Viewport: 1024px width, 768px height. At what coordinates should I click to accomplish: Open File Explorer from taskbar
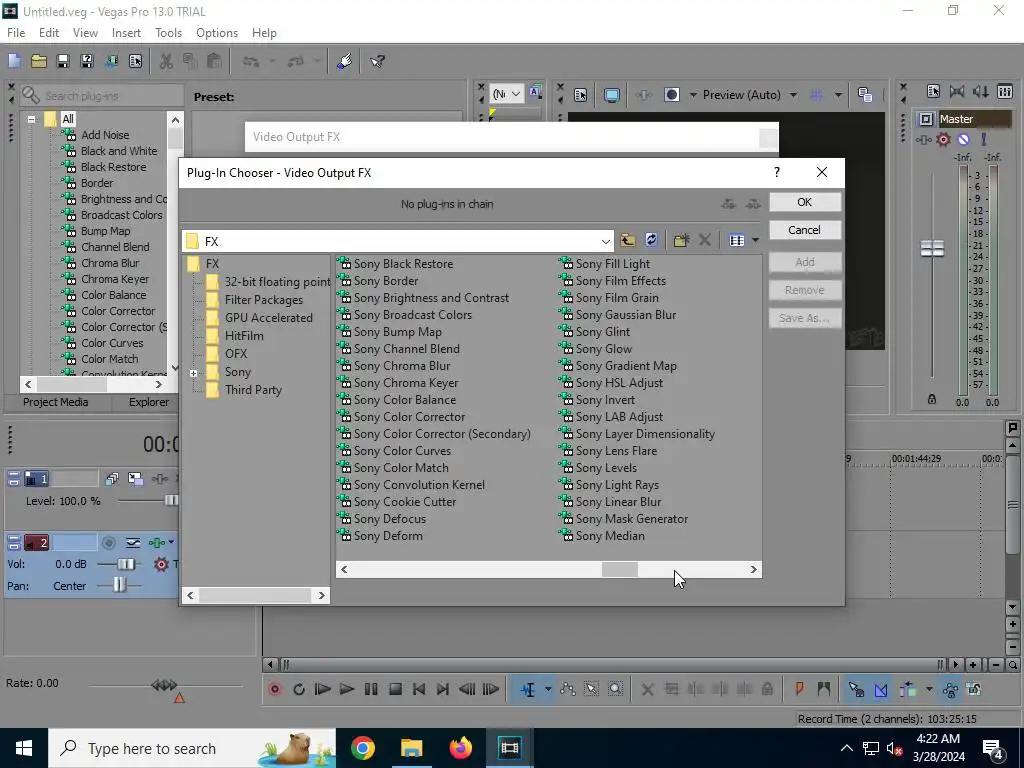coord(411,748)
